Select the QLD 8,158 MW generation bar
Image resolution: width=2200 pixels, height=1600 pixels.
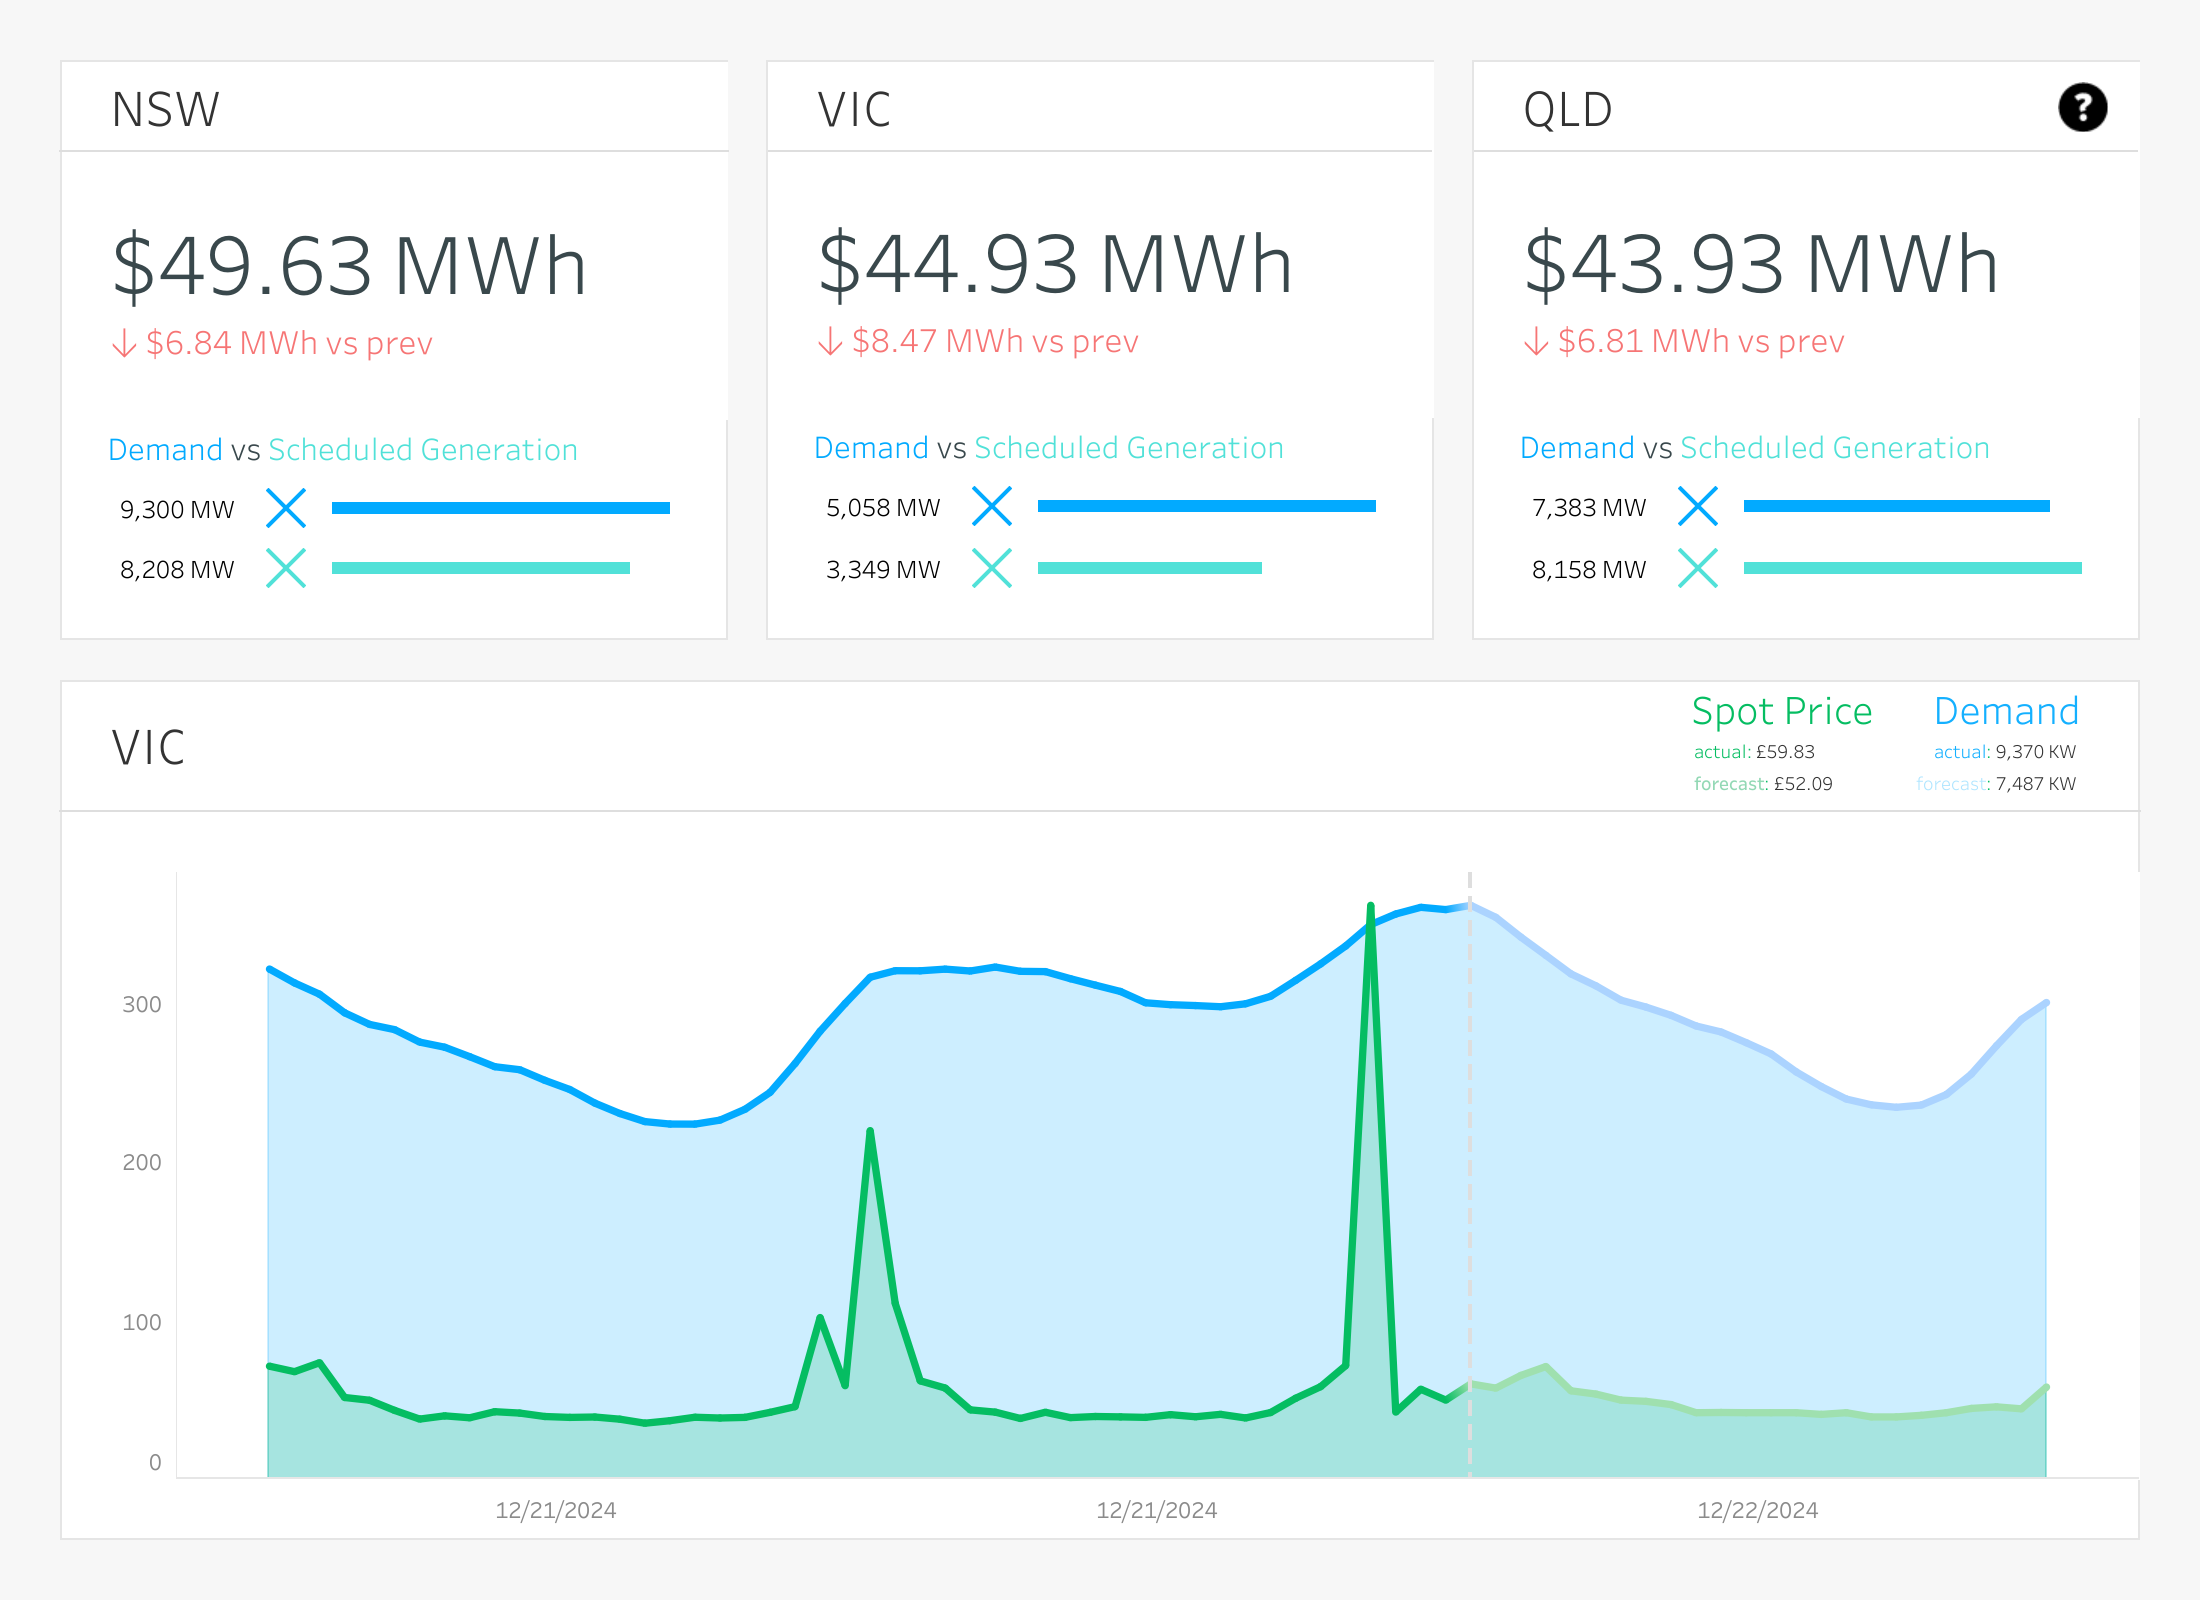[x=1913, y=568]
